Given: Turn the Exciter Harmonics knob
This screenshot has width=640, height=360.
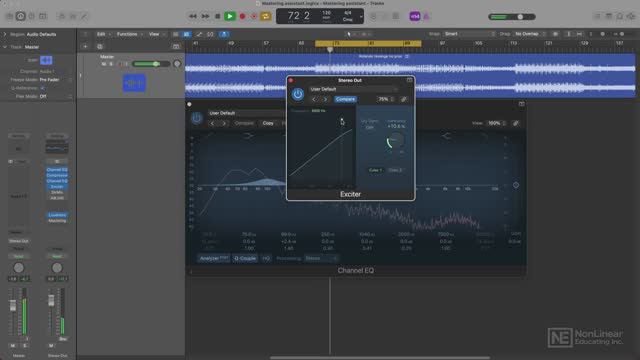Looking at the screenshot, I should tap(395, 141).
